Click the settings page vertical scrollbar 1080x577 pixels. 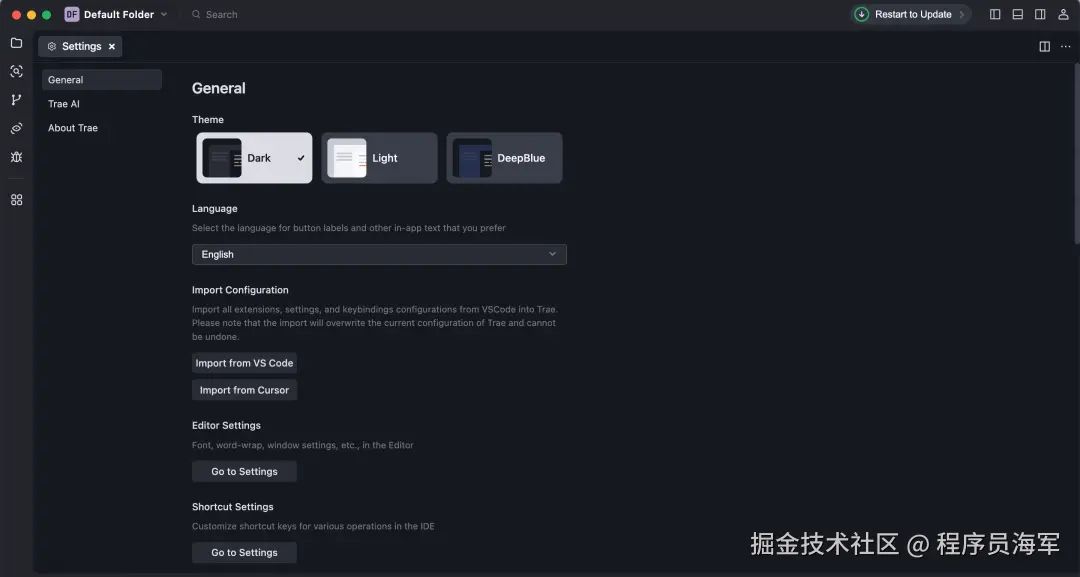1076,153
